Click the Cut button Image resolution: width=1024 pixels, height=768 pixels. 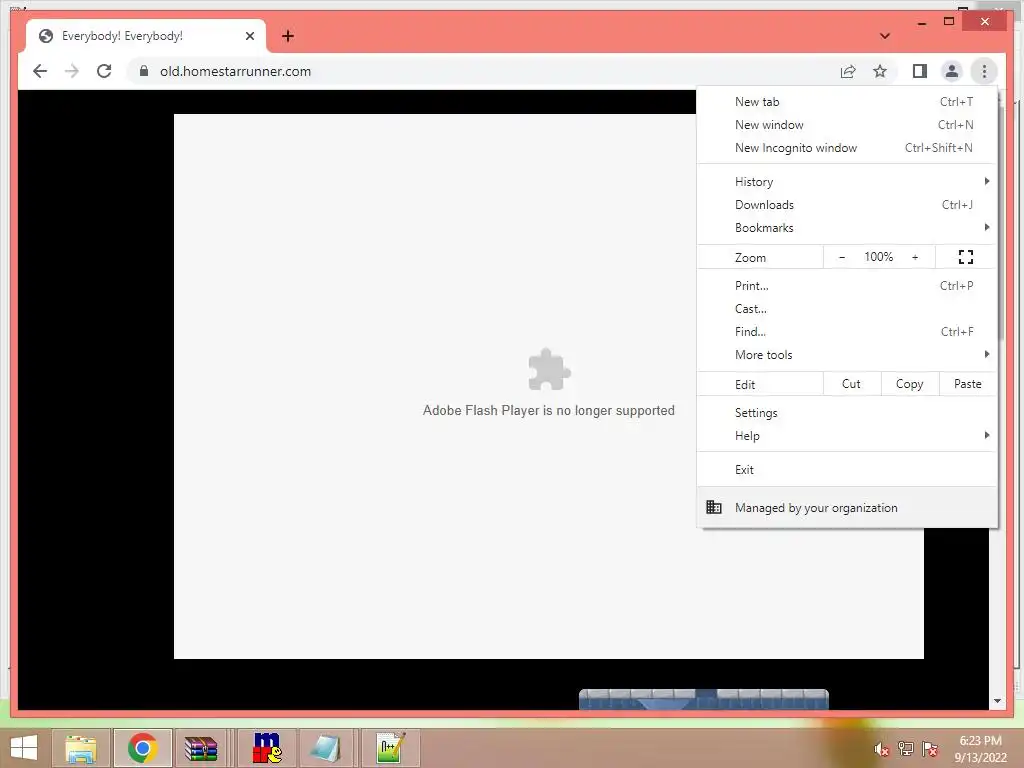coord(852,384)
